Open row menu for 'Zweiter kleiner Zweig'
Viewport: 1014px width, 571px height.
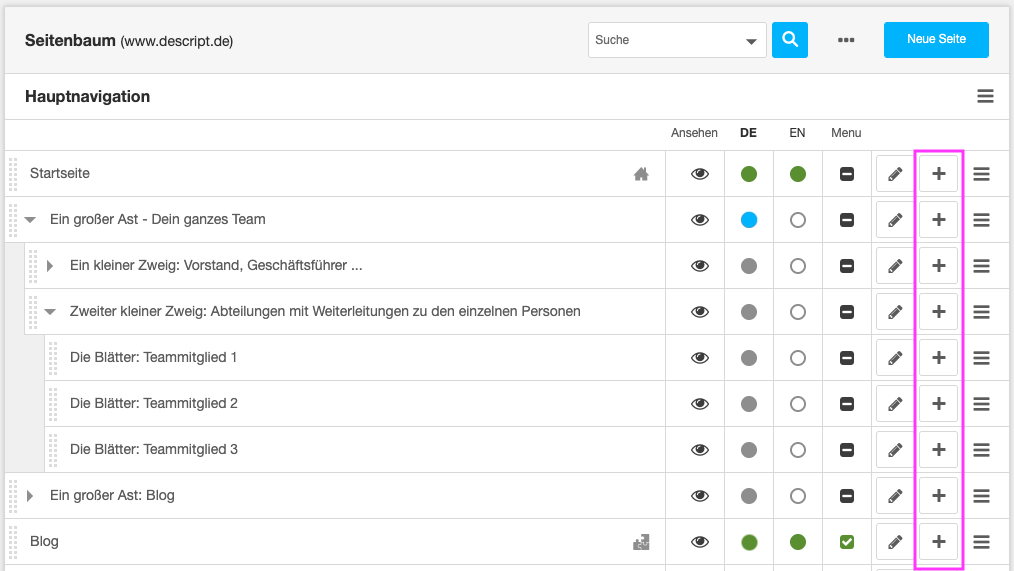coord(981,312)
